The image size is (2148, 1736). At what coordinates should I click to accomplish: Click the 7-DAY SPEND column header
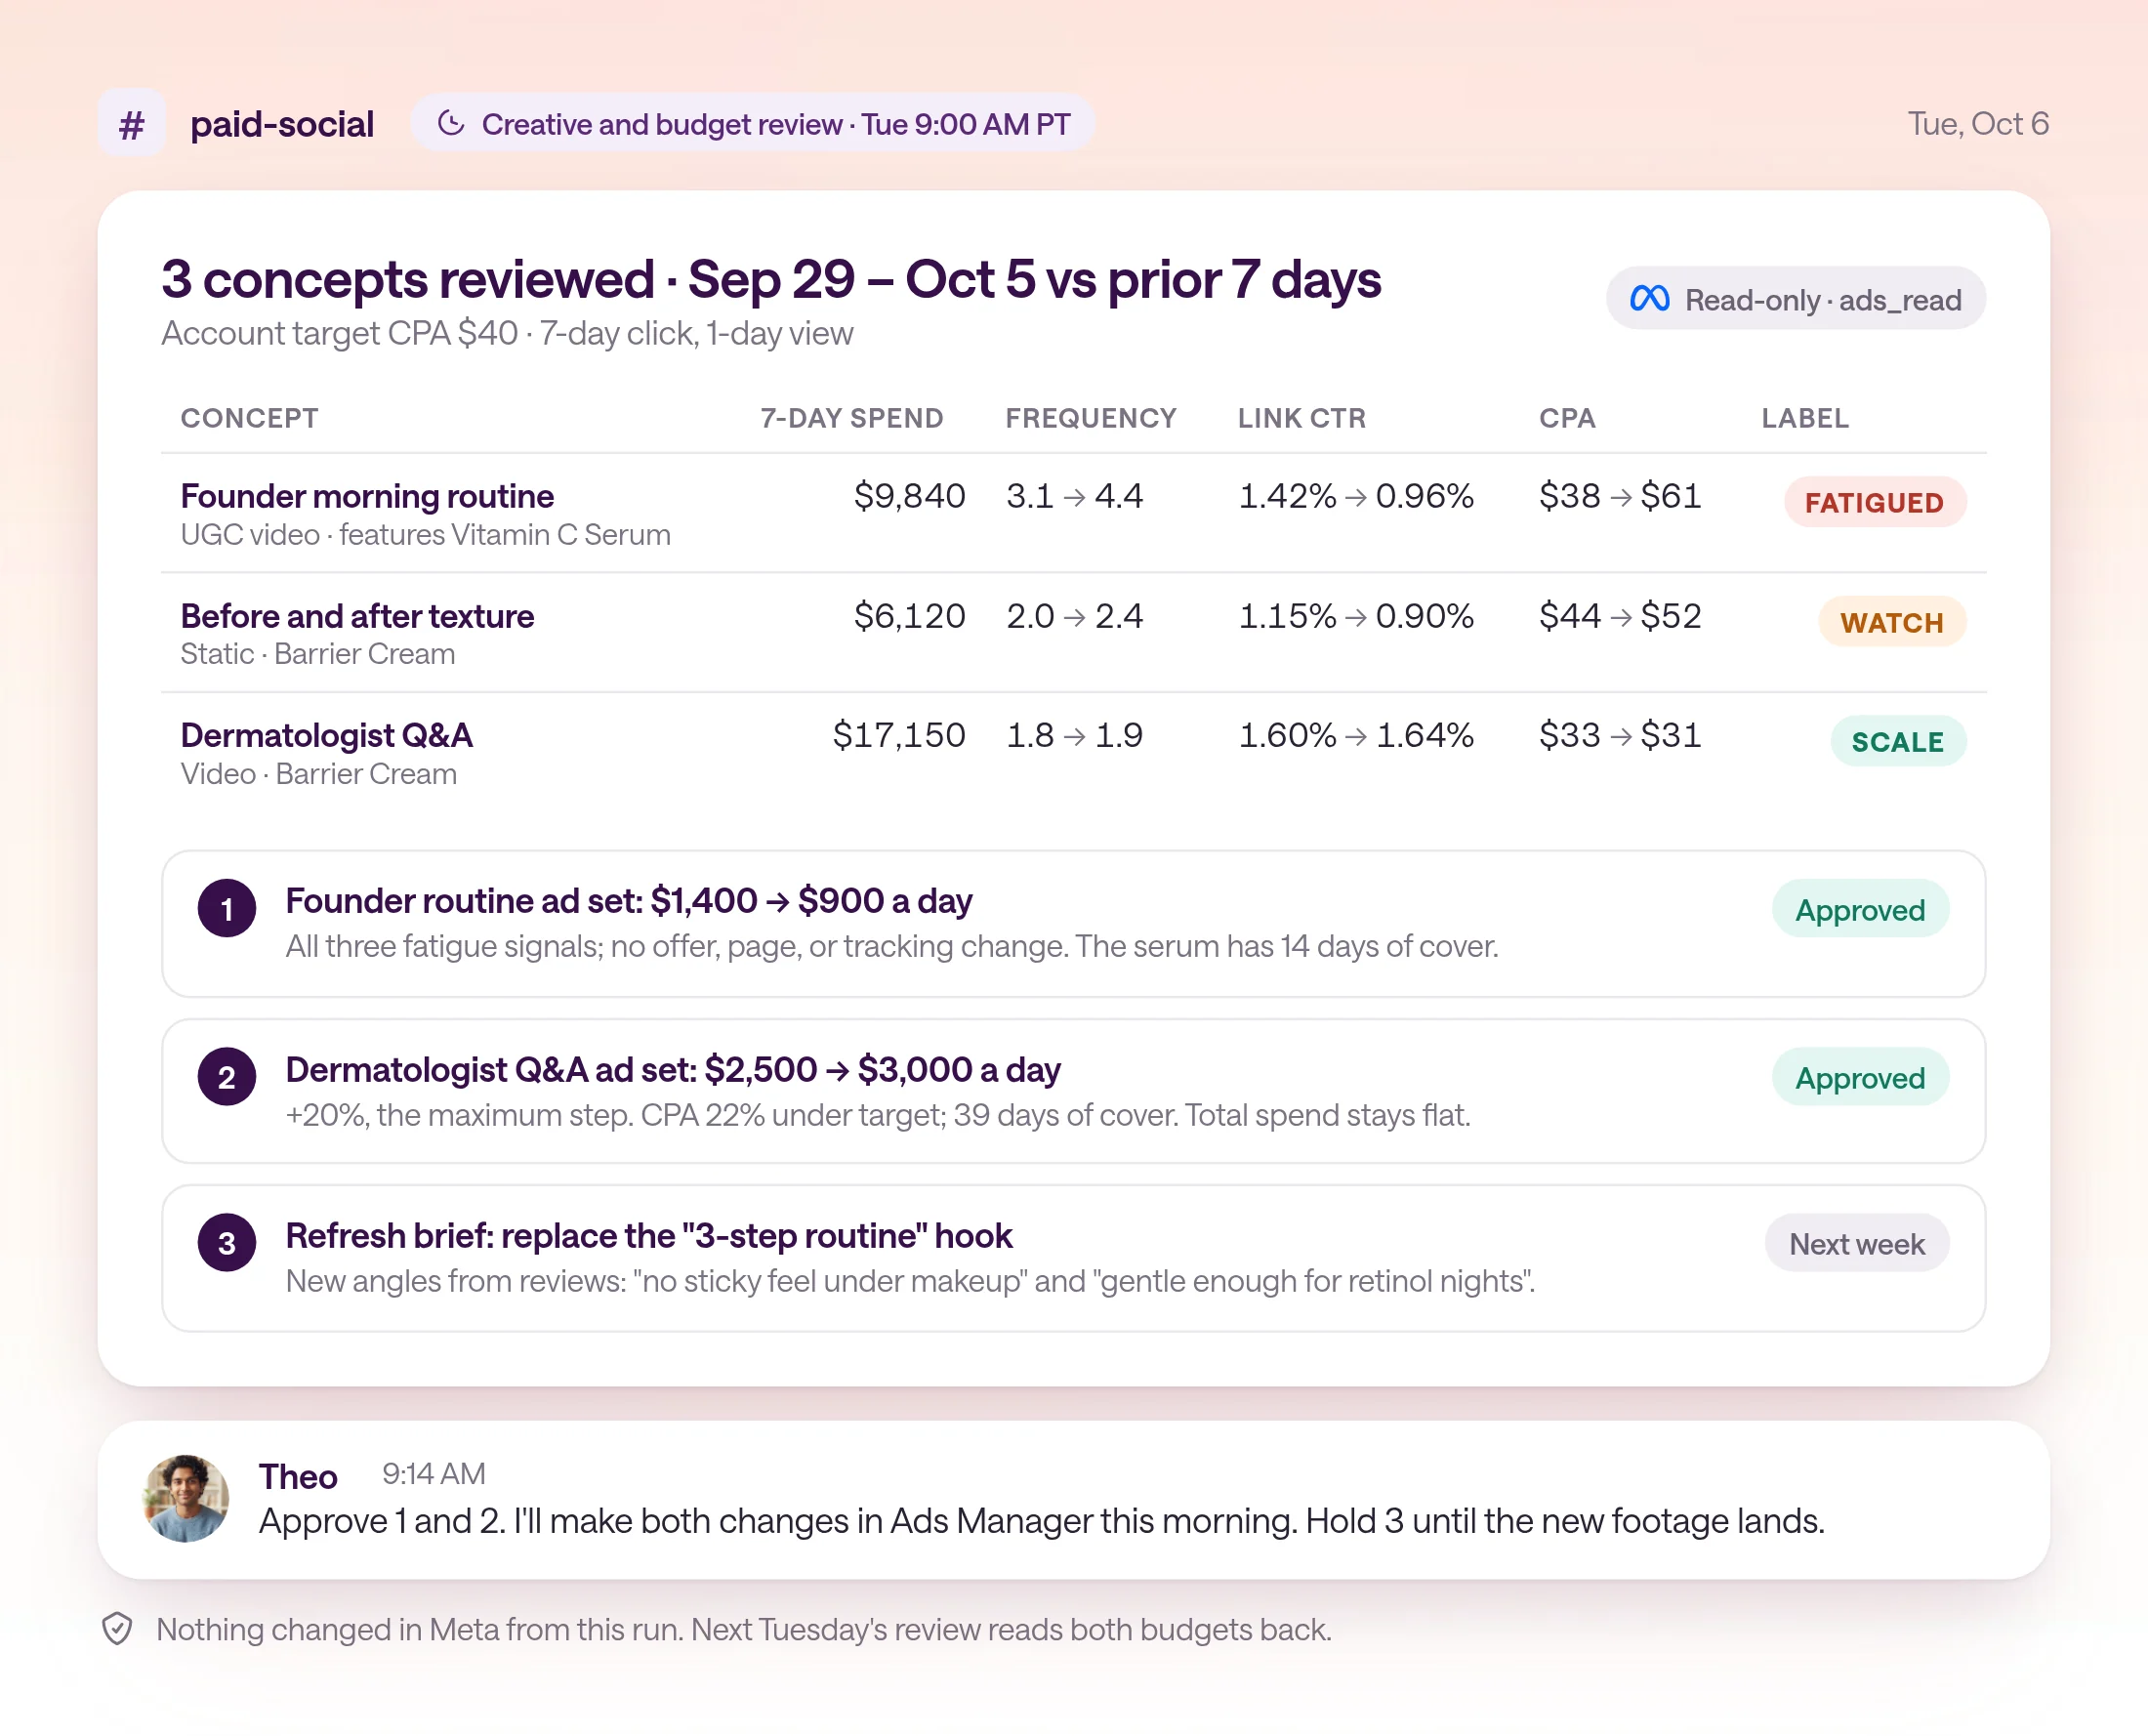click(x=851, y=418)
